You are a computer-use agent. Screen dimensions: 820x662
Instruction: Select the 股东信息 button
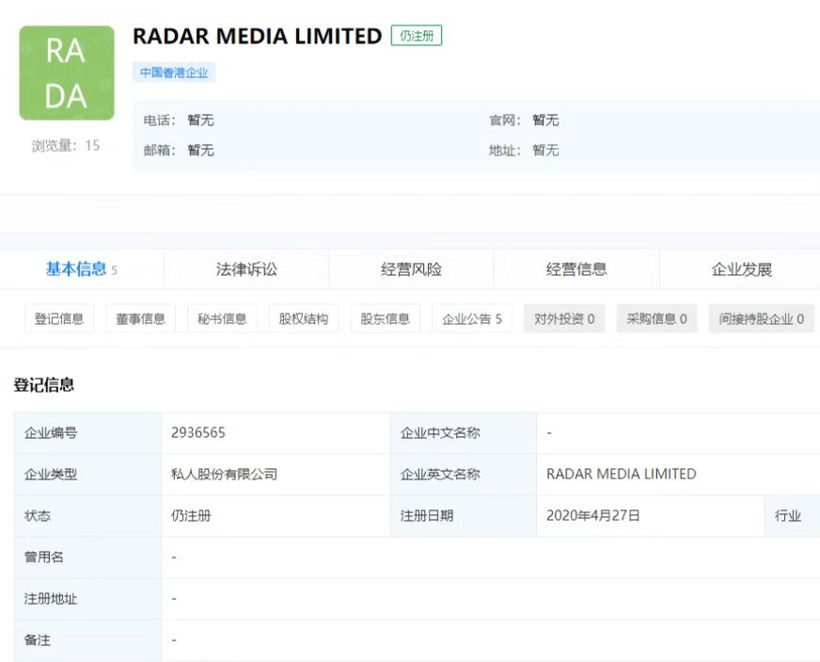click(x=385, y=319)
